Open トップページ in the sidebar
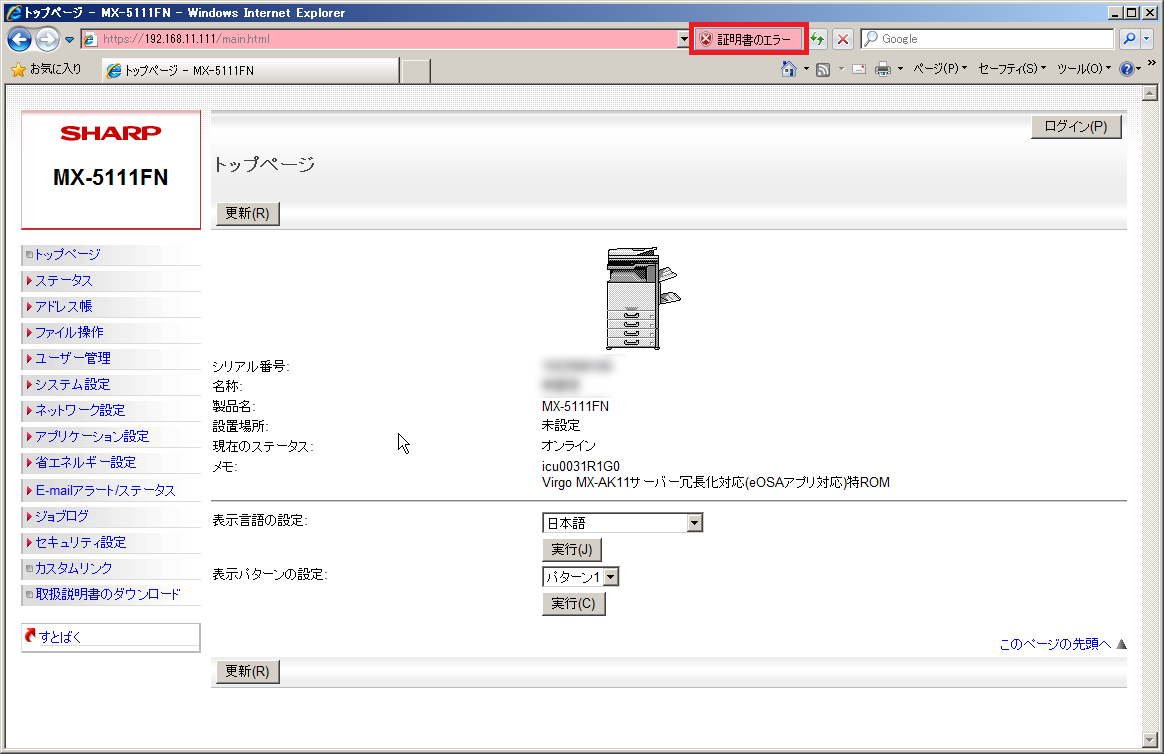Image resolution: width=1164 pixels, height=754 pixels. (x=68, y=255)
